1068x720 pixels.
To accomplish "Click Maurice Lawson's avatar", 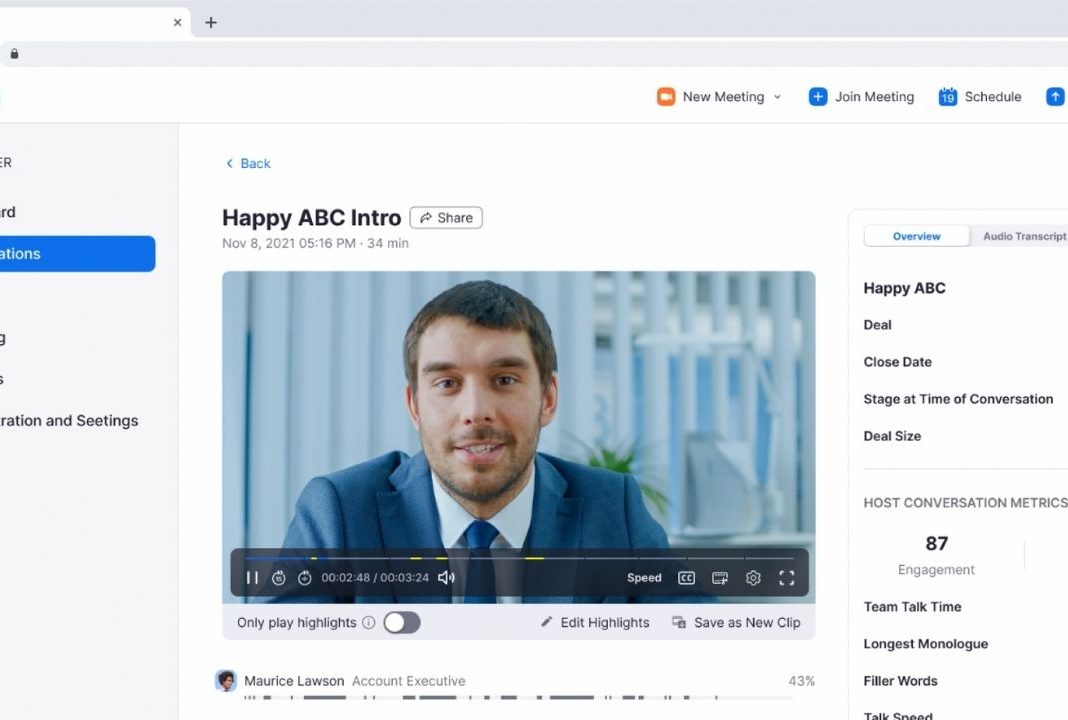I will (226, 680).
